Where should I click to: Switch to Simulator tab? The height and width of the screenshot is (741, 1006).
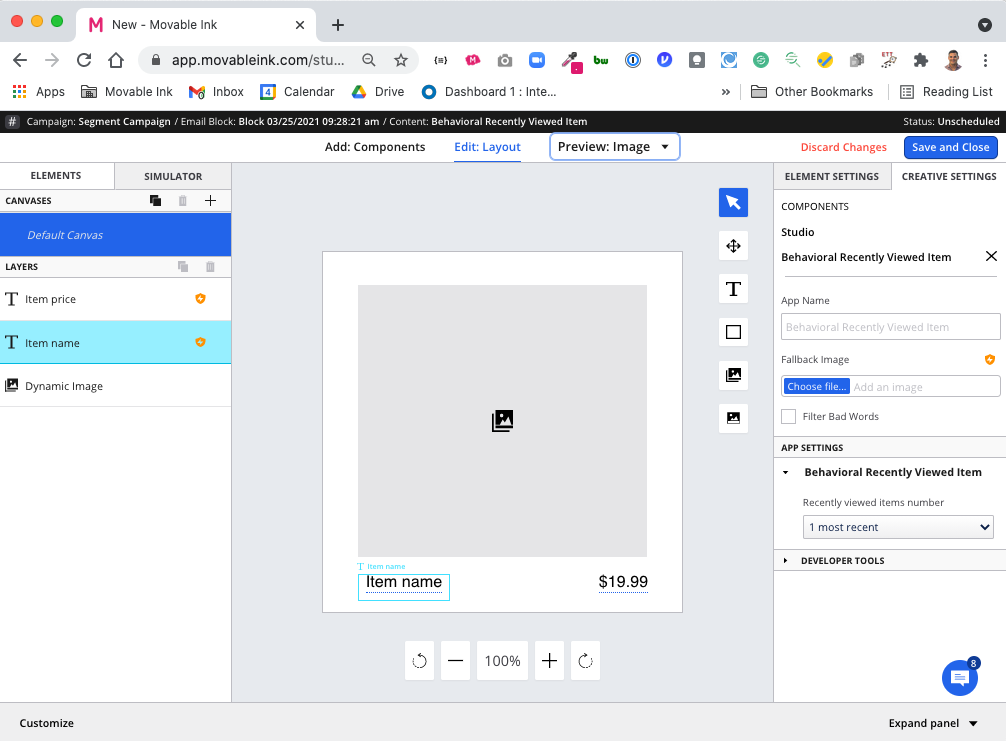click(173, 176)
